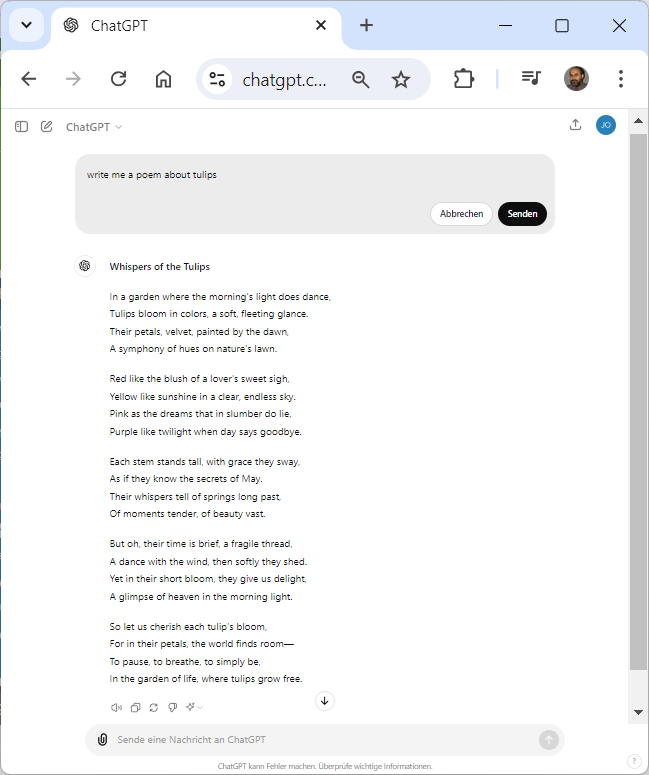649x775 pixels.
Task: Open the tab search dropdown chevron
Action: pyautogui.click(x=27, y=25)
